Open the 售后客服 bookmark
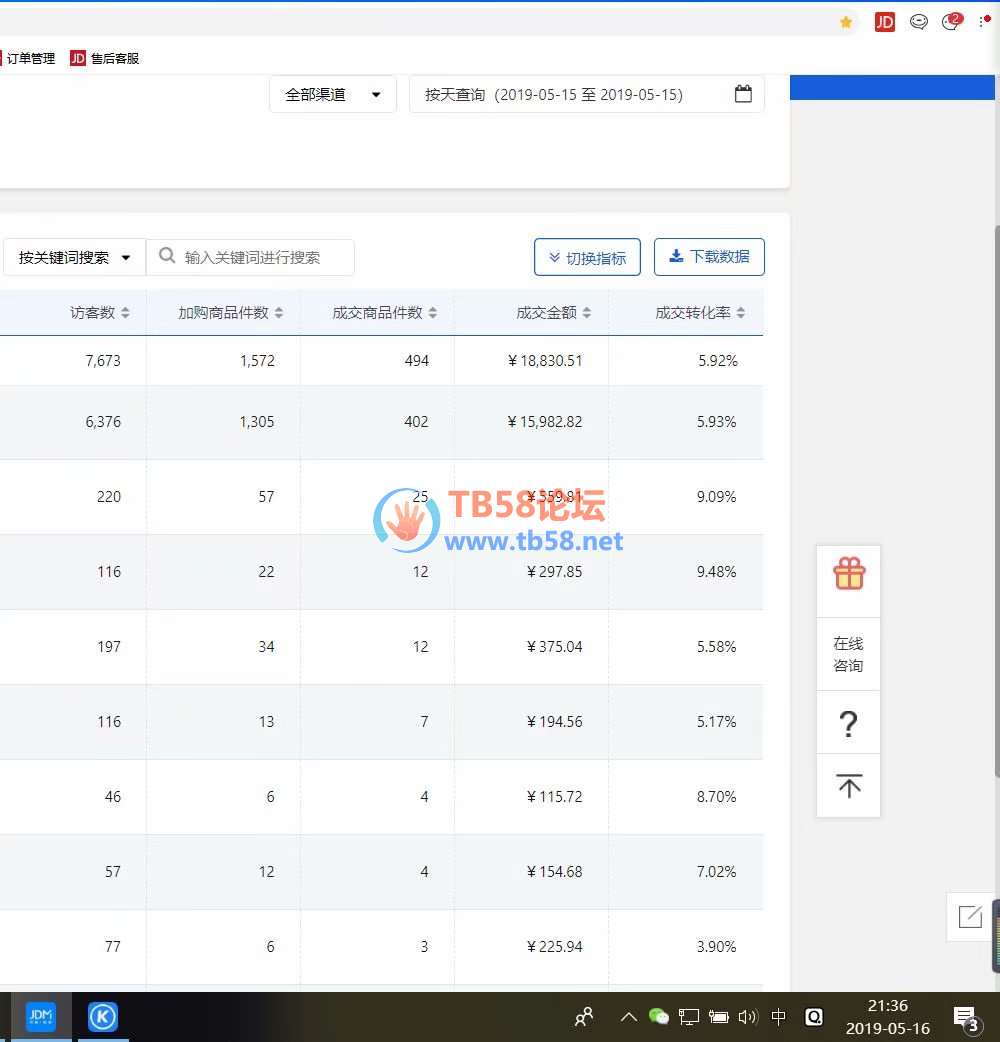Image resolution: width=1000 pixels, height=1042 pixels. point(105,59)
